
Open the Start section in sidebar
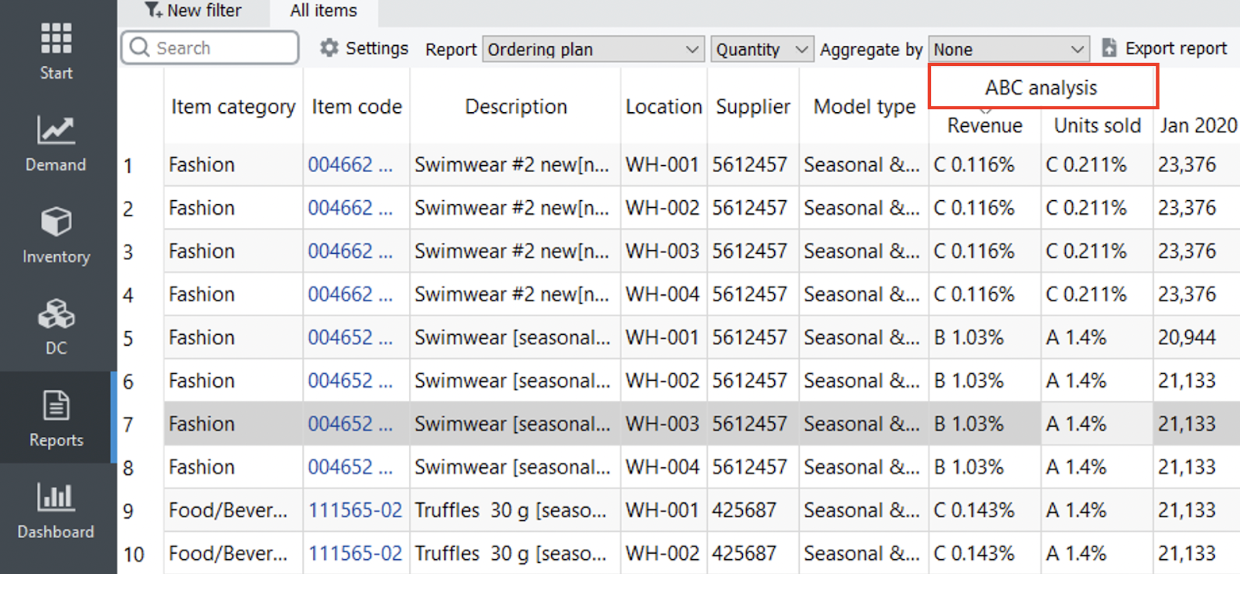56,50
